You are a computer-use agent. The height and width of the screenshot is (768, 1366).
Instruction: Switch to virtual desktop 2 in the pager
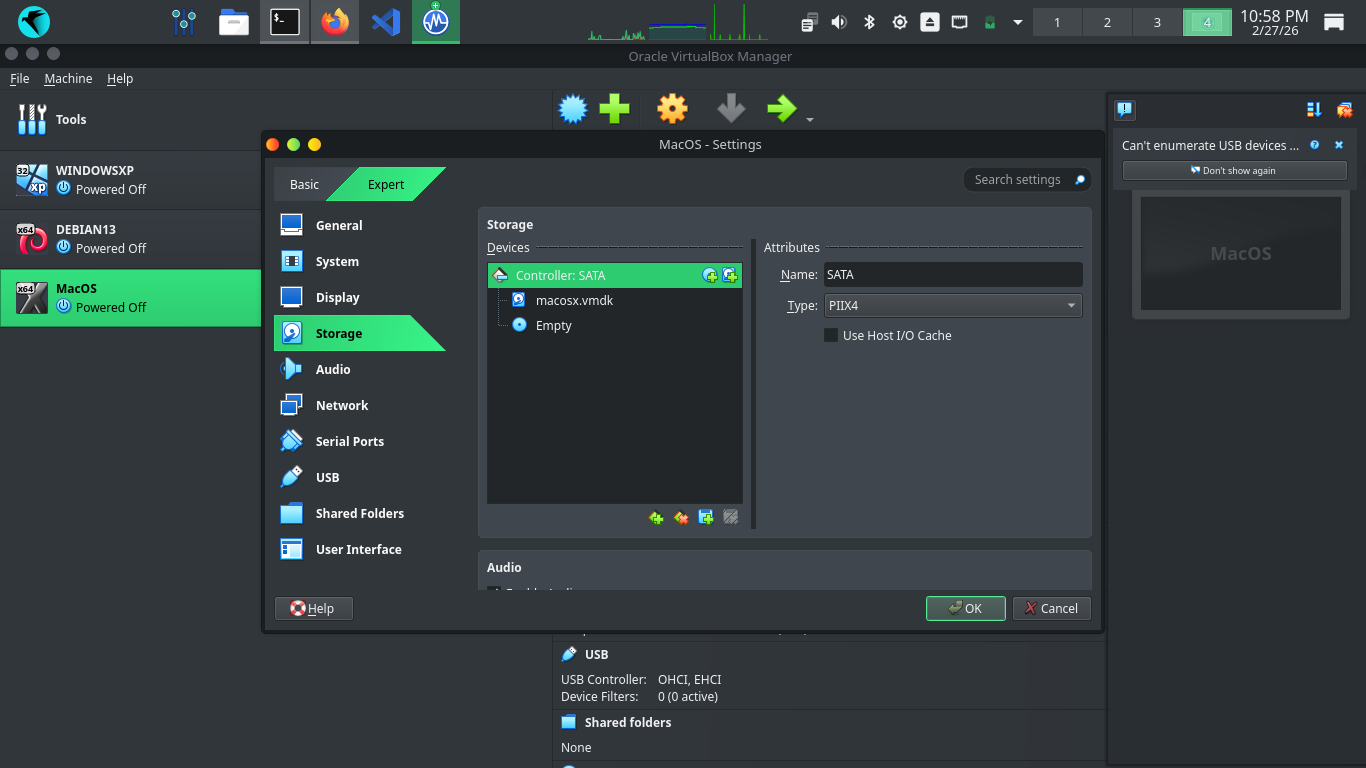(x=1107, y=22)
